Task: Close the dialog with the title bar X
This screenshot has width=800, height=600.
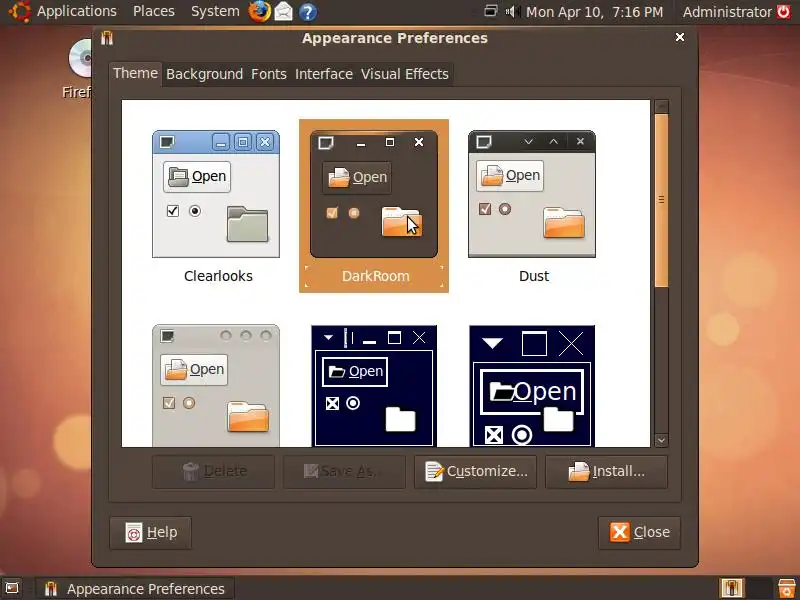Action: coord(680,37)
